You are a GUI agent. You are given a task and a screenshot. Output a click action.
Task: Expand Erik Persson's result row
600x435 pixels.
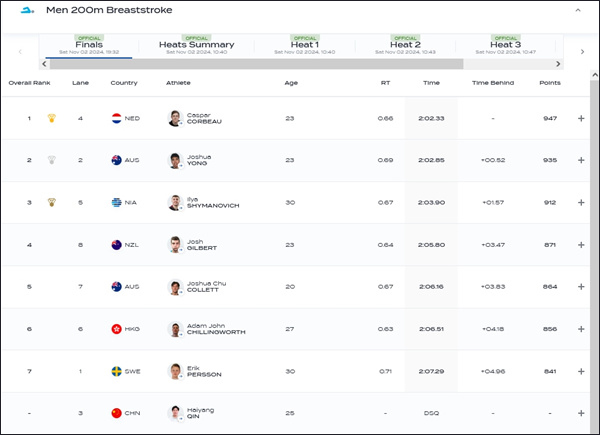(x=581, y=371)
